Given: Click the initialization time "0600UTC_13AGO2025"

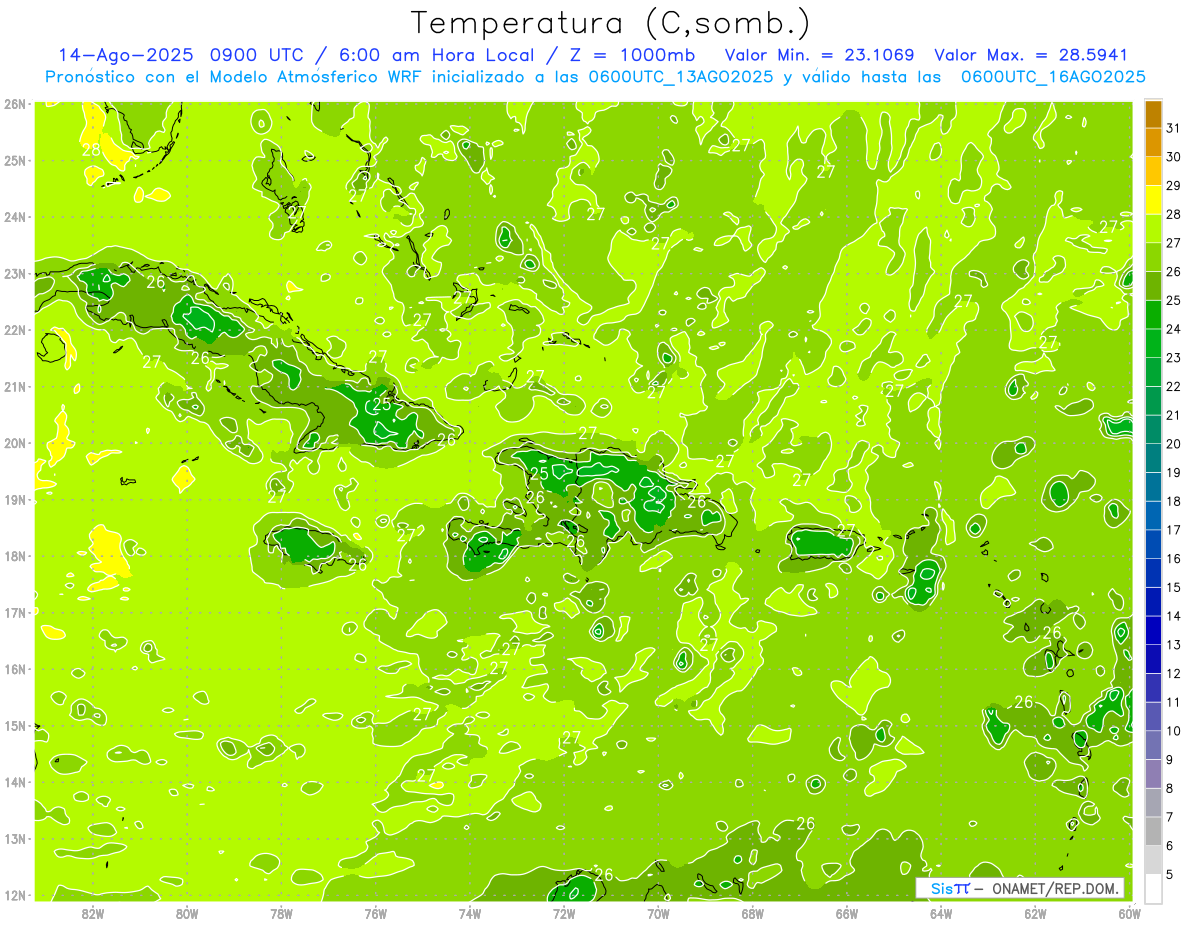Looking at the screenshot, I should [679, 77].
